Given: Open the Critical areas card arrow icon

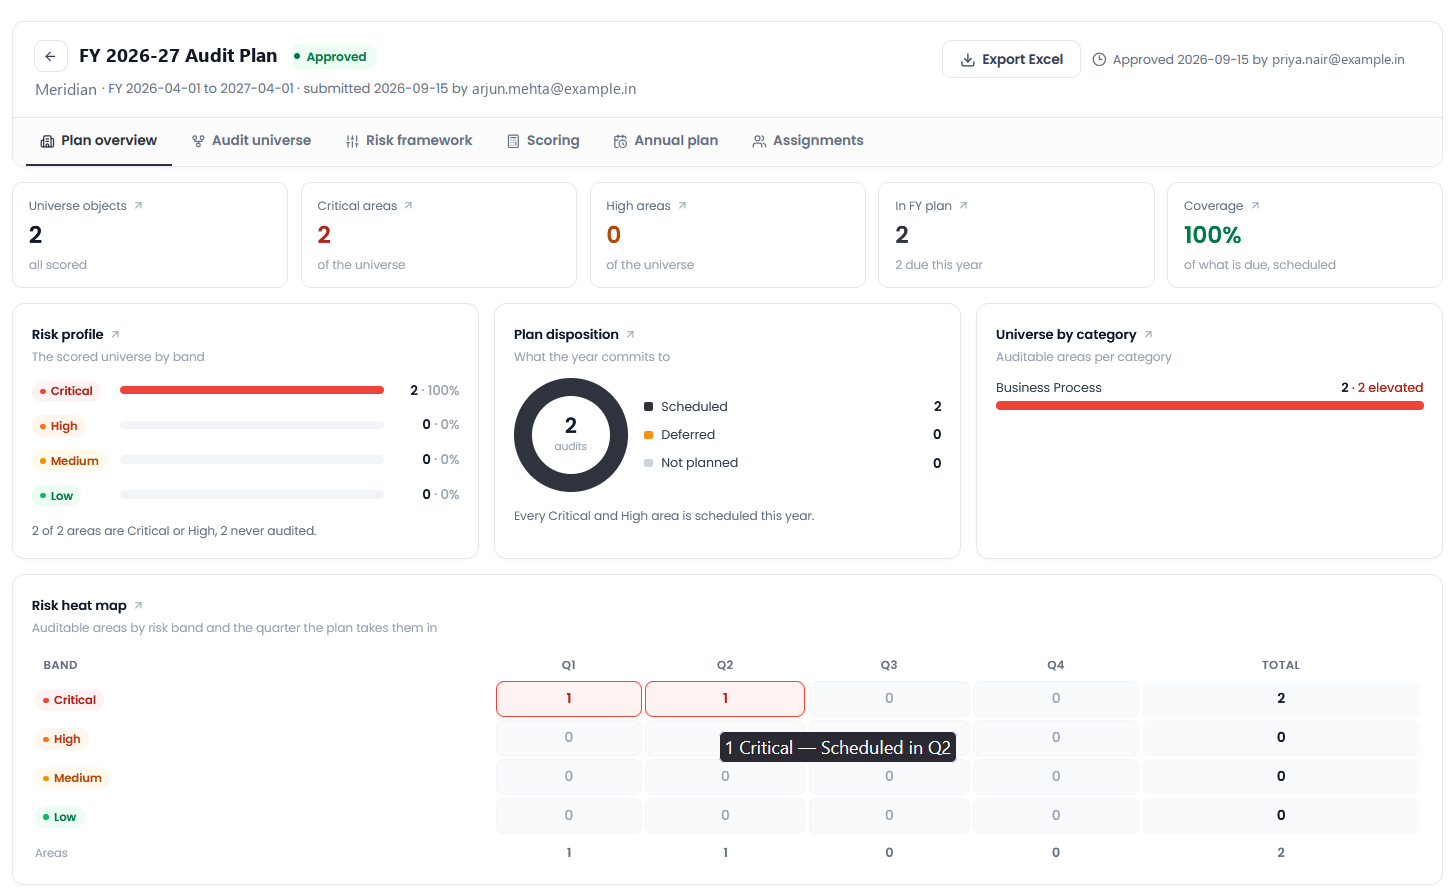Looking at the screenshot, I should click(408, 206).
